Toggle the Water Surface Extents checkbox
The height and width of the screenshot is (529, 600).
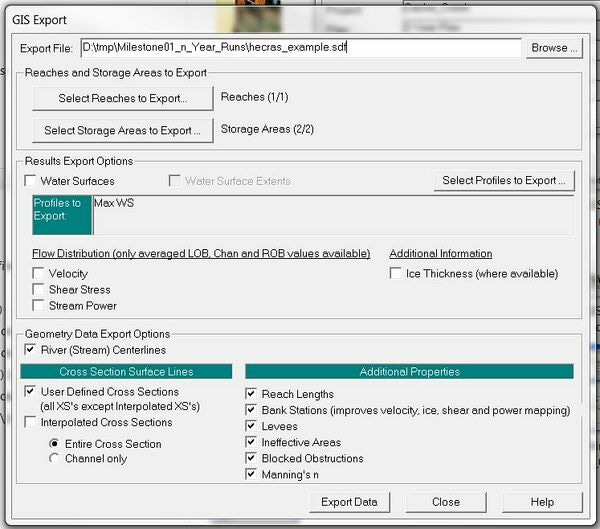(x=174, y=181)
